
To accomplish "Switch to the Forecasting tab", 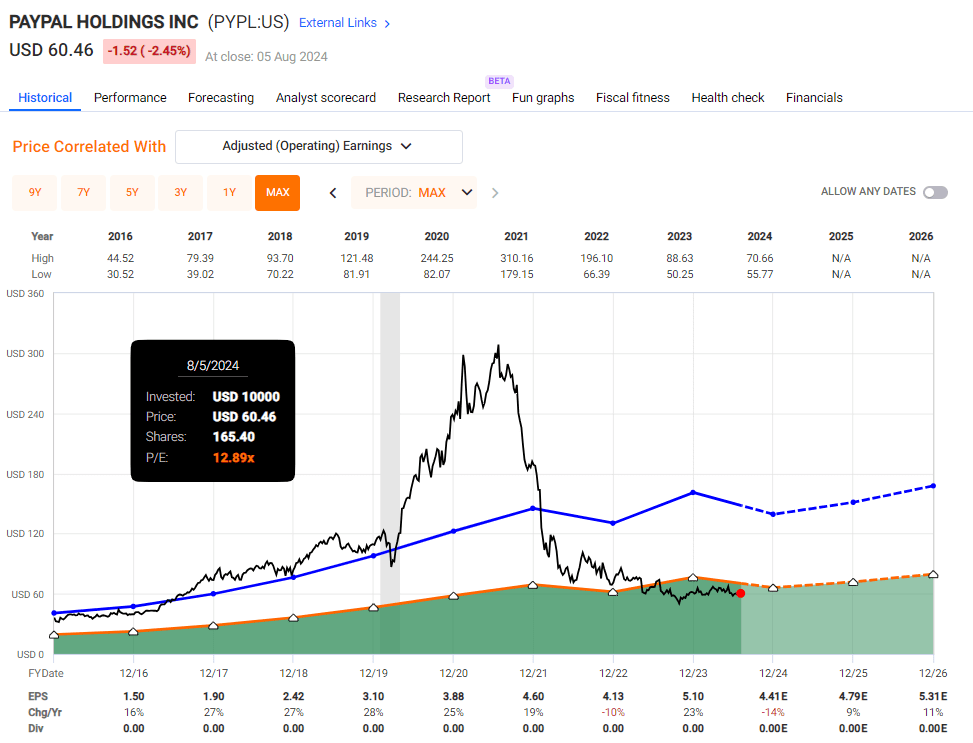I will click(x=220, y=98).
